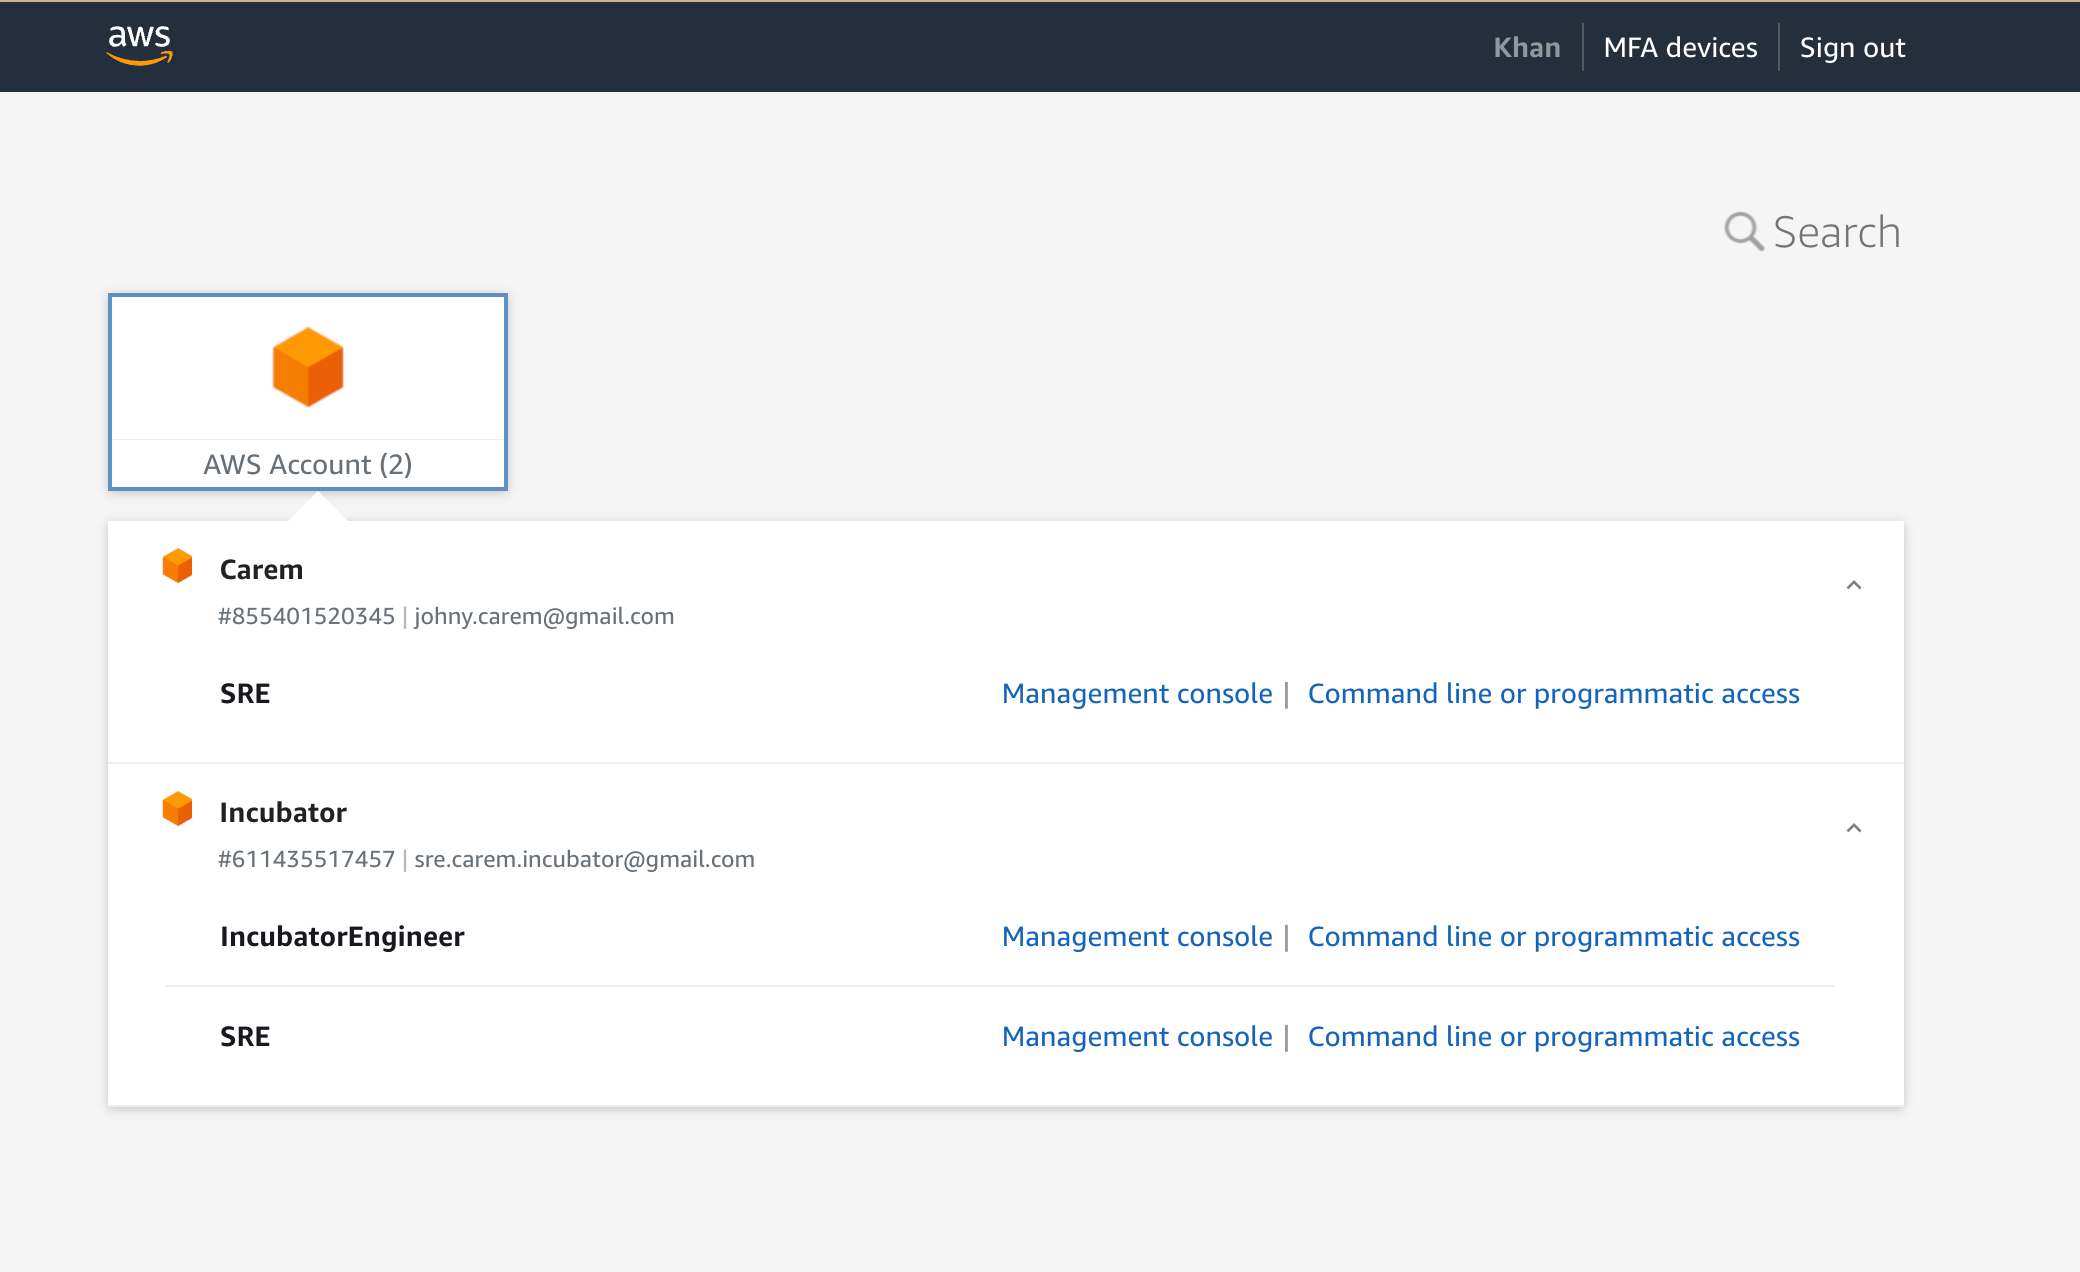Expand the AWS Account (2) section
Viewport: 2080px width, 1272px height.
click(307, 463)
